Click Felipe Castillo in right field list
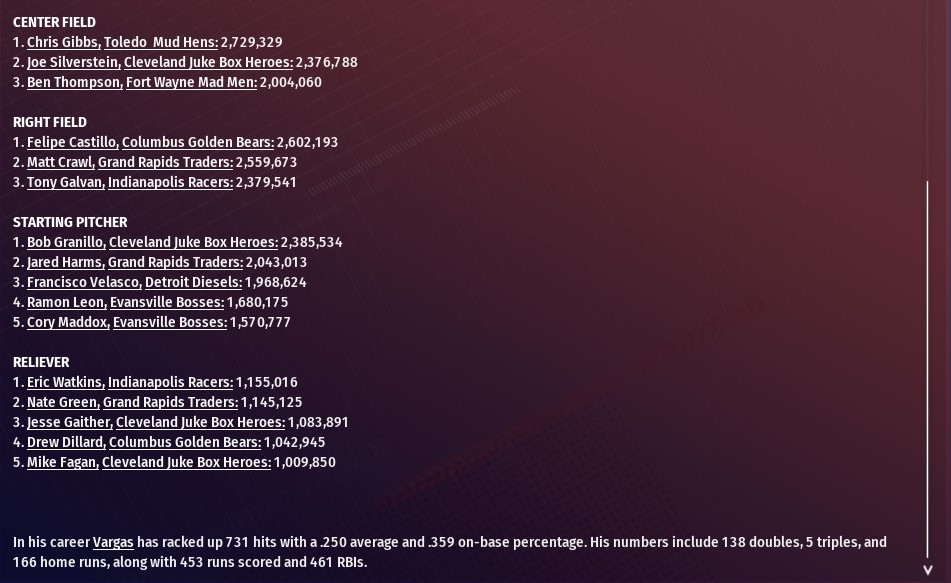The width and height of the screenshot is (951, 583). click(72, 142)
